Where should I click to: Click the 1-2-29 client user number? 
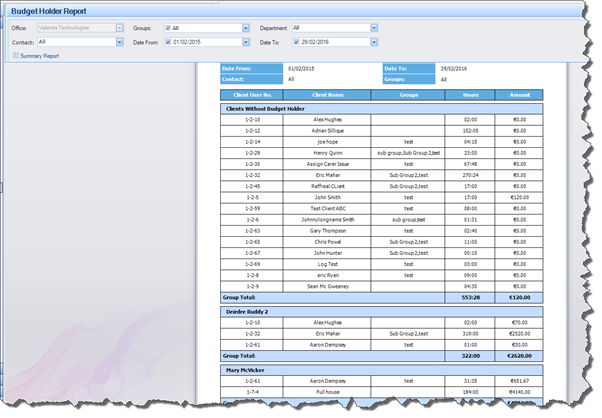pos(252,153)
